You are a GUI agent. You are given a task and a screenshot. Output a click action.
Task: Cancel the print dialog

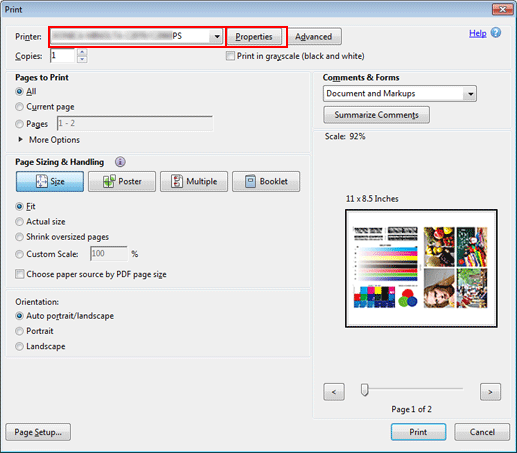(482, 432)
